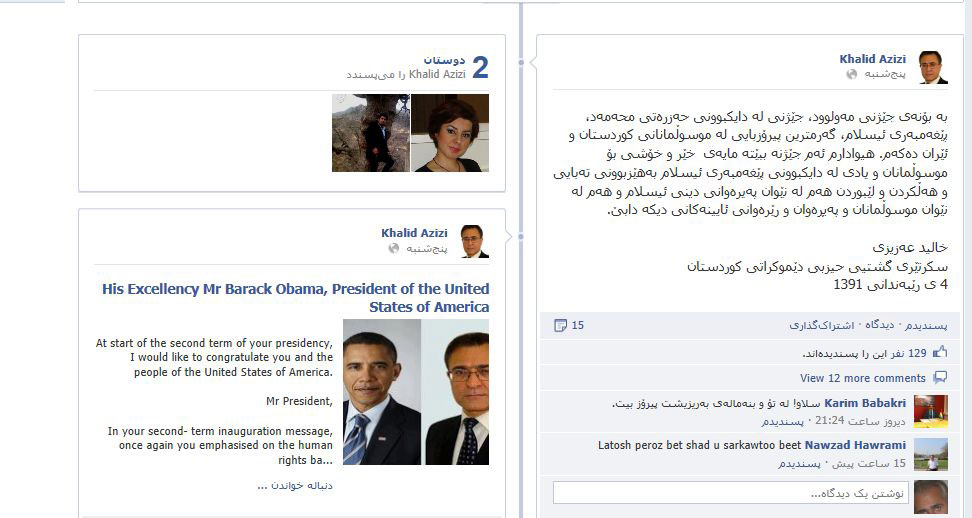Open Nawzad Hawrami's profile picture
This screenshot has width=972, height=518.
tap(930, 454)
